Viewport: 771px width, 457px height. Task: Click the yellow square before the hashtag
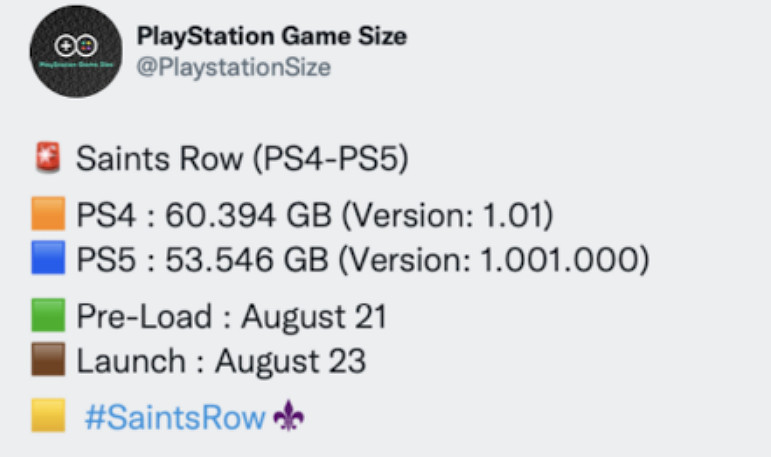(x=48, y=416)
